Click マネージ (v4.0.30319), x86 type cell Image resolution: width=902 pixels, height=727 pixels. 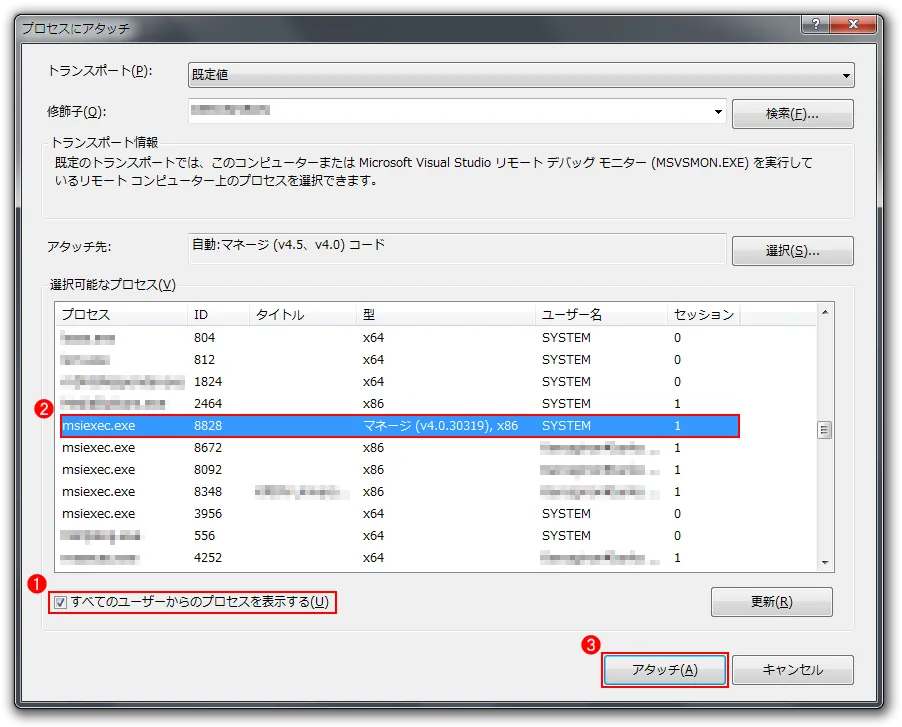[441, 426]
